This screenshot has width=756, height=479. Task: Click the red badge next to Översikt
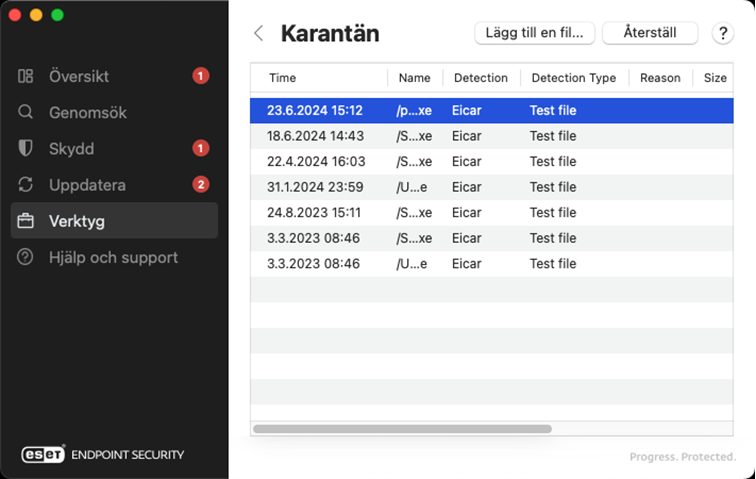coord(201,76)
